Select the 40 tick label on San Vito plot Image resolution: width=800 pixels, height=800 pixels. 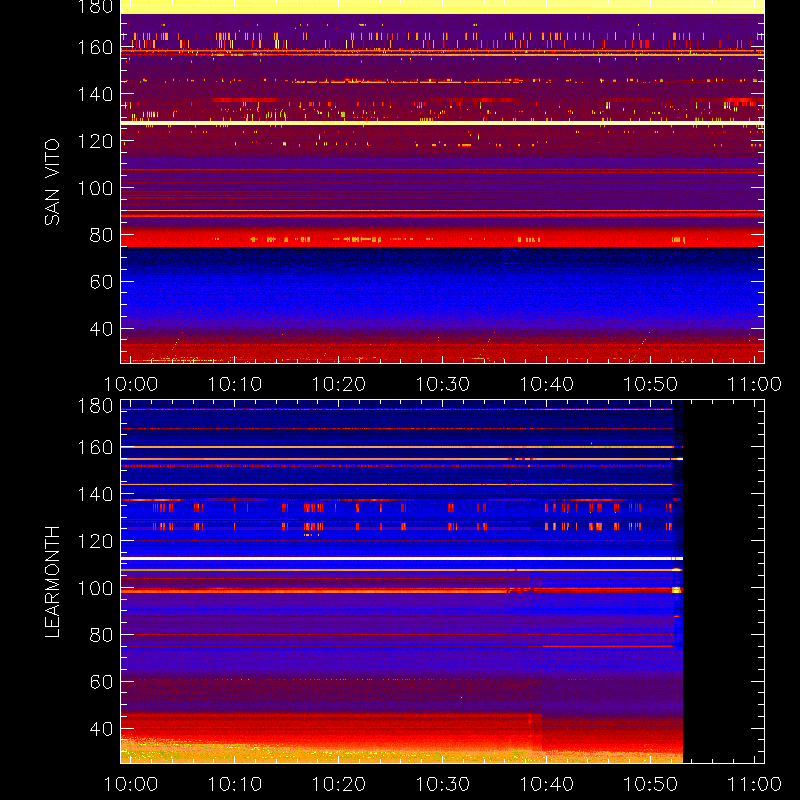point(101,329)
